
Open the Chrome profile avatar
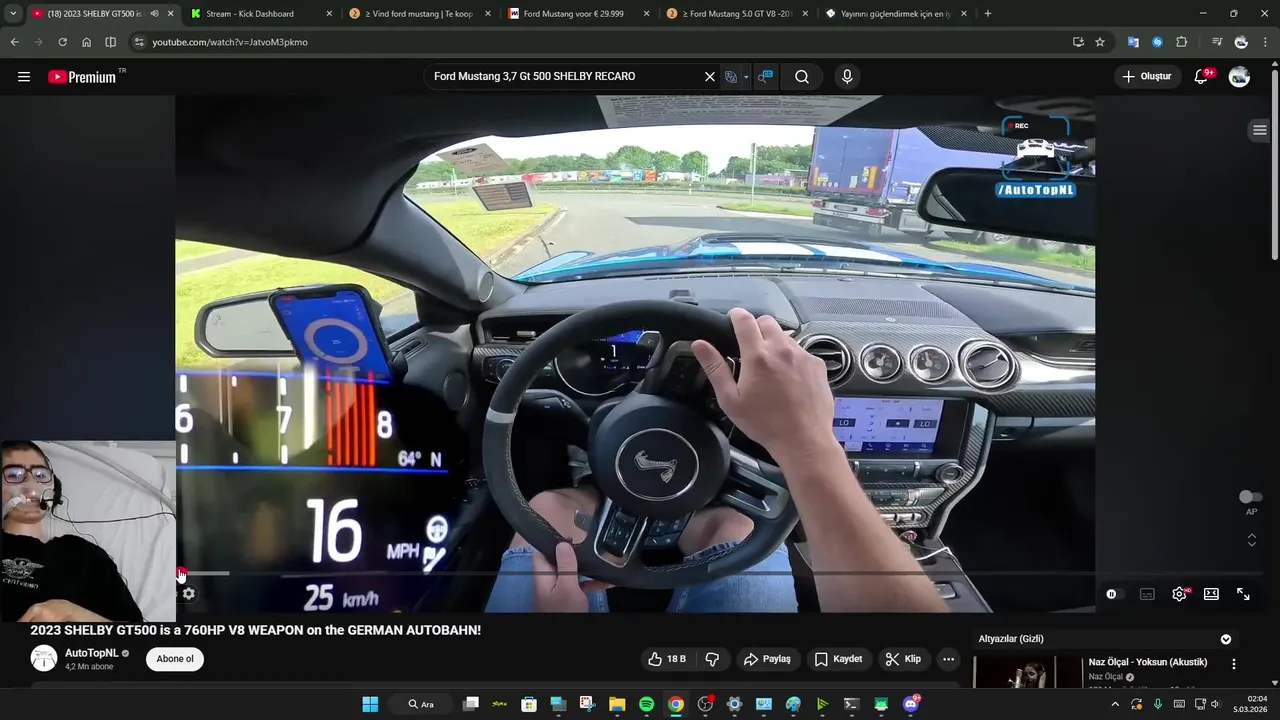click(x=1241, y=42)
